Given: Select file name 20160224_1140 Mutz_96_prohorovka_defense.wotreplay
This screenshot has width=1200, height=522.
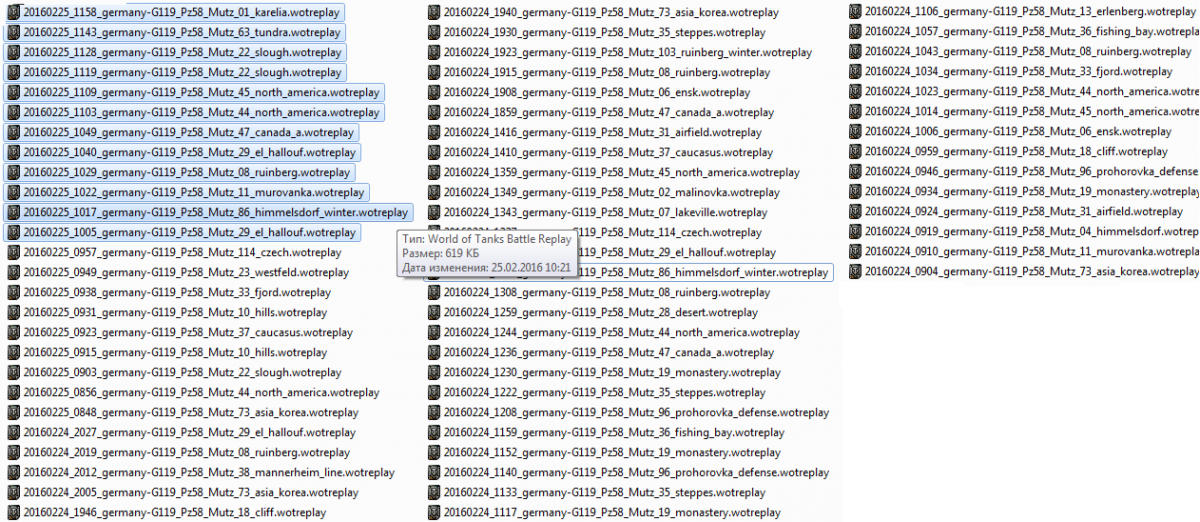Looking at the screenshot, I should click(636, 473).
